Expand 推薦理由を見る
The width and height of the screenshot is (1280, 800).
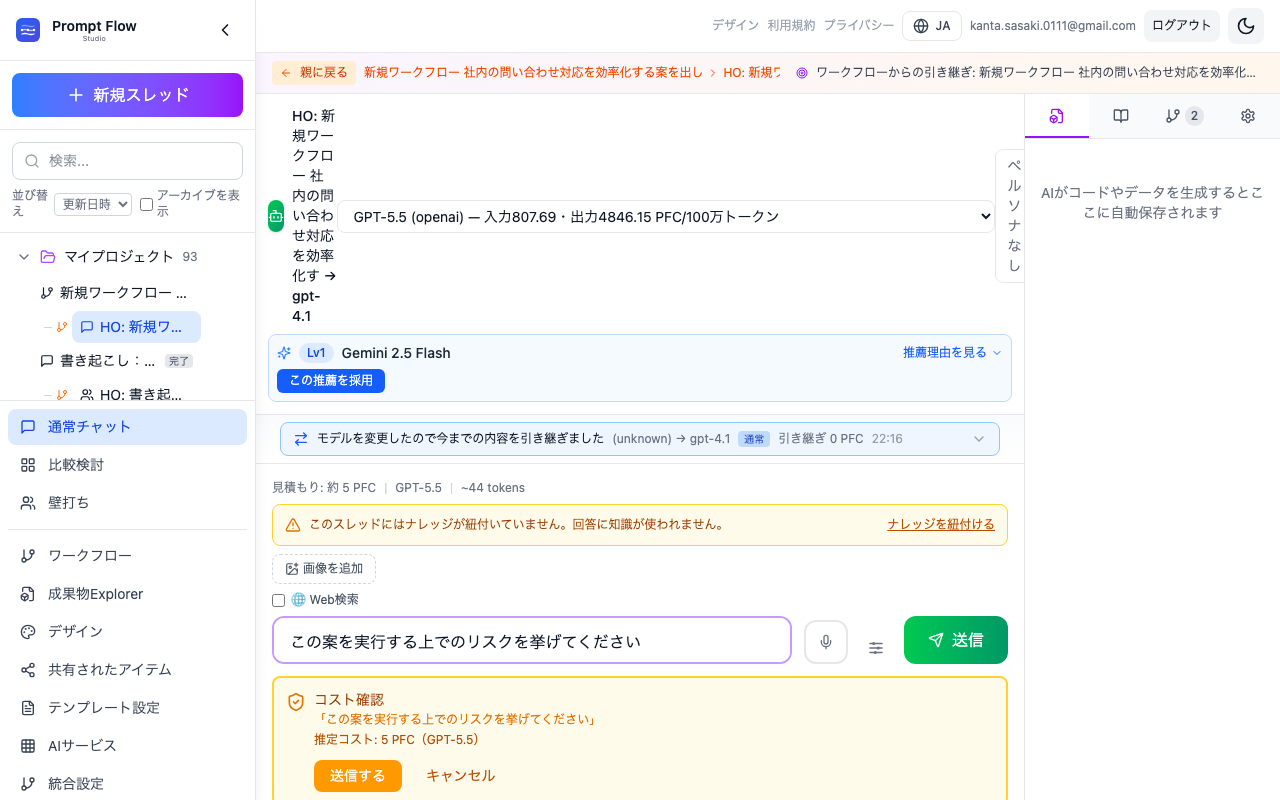[952, 352]
